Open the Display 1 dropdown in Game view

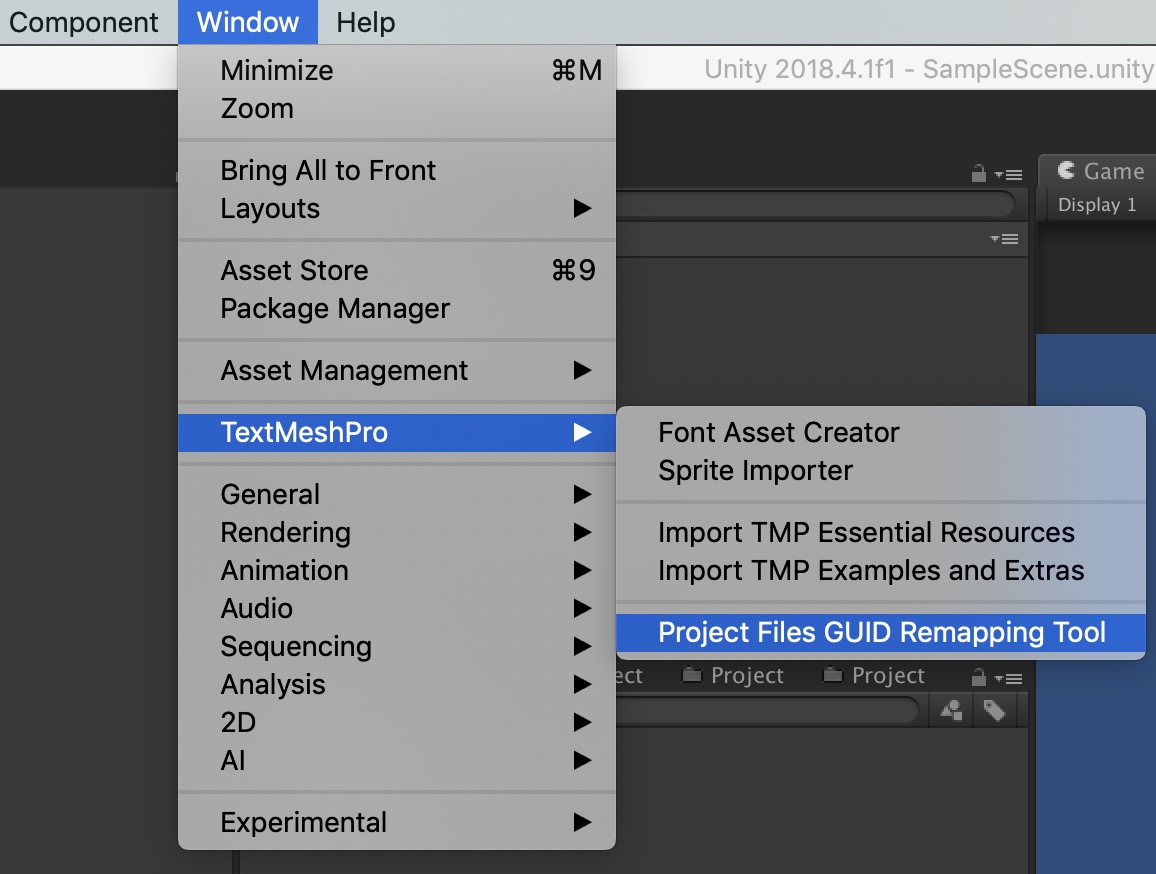point(1096,204)
